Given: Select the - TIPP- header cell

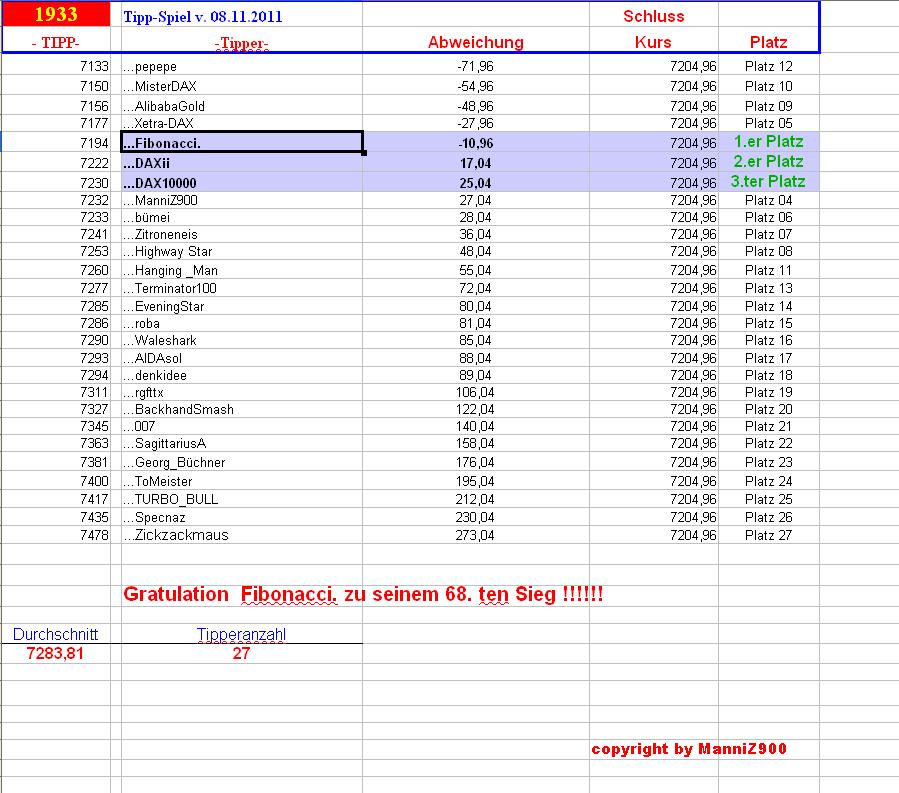Looking at the screenshot, I should point(56,42).
